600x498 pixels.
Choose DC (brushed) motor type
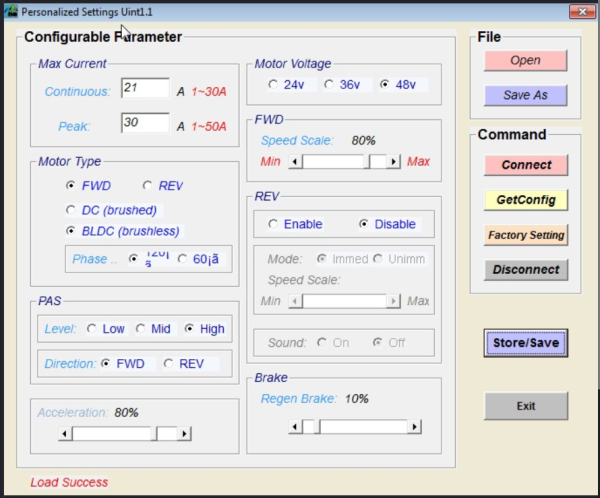[112, 210]
